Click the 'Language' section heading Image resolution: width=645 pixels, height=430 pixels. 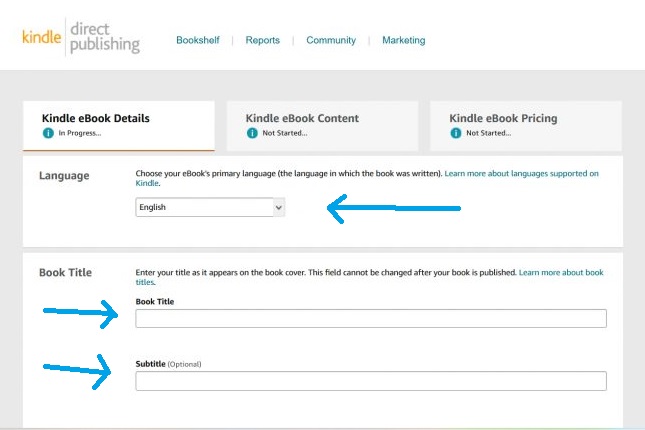(x=64, y=176)
